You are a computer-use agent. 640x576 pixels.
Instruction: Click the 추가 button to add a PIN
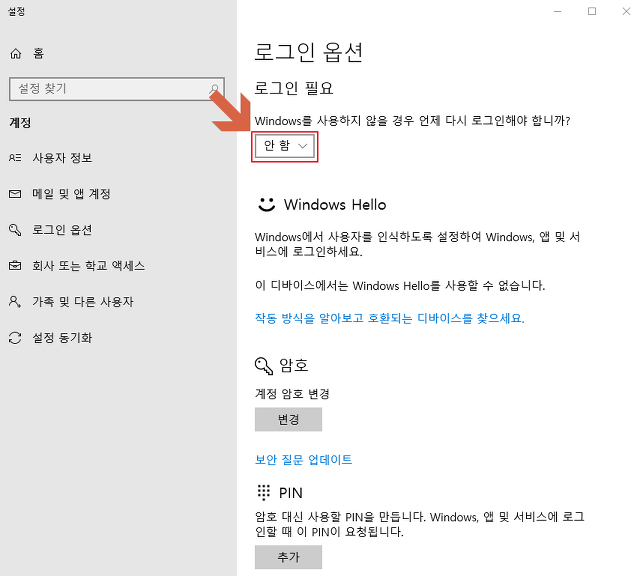(288, 557)
